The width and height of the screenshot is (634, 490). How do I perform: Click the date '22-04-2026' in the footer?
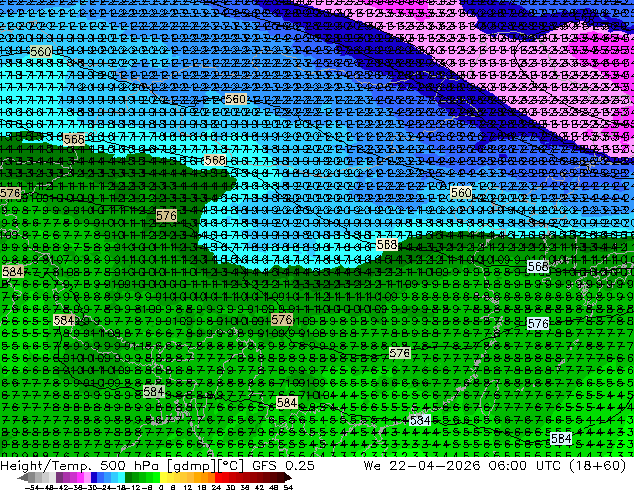pyautogui.click(x=435, y=466)
